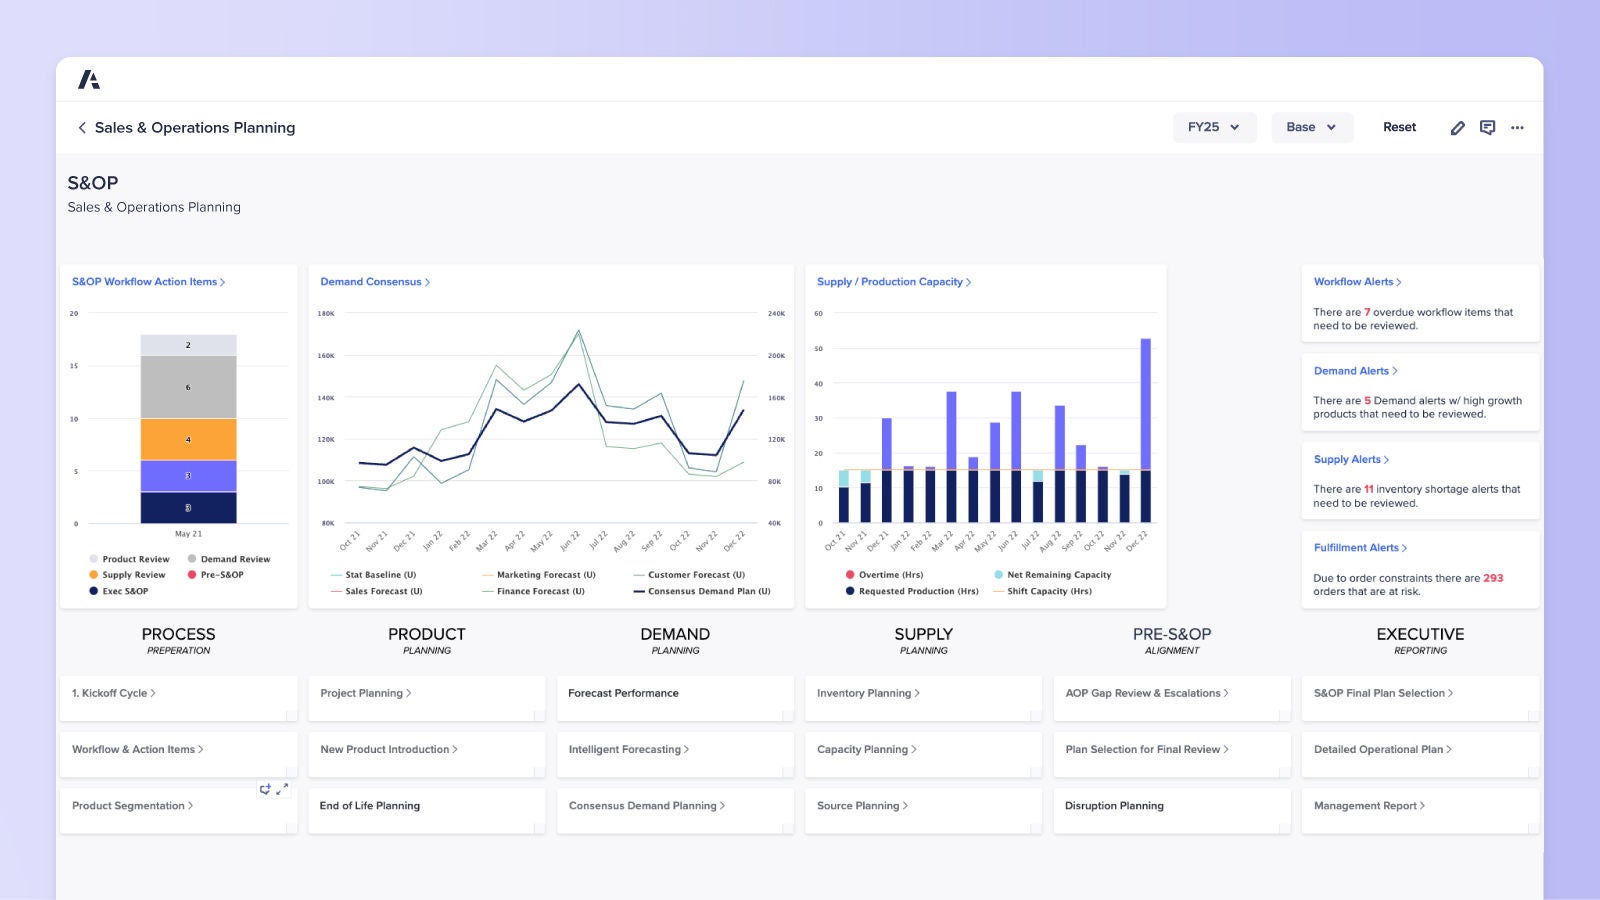
Task: Select the pencil edit icon in the toolbar
Action: 1458,127
